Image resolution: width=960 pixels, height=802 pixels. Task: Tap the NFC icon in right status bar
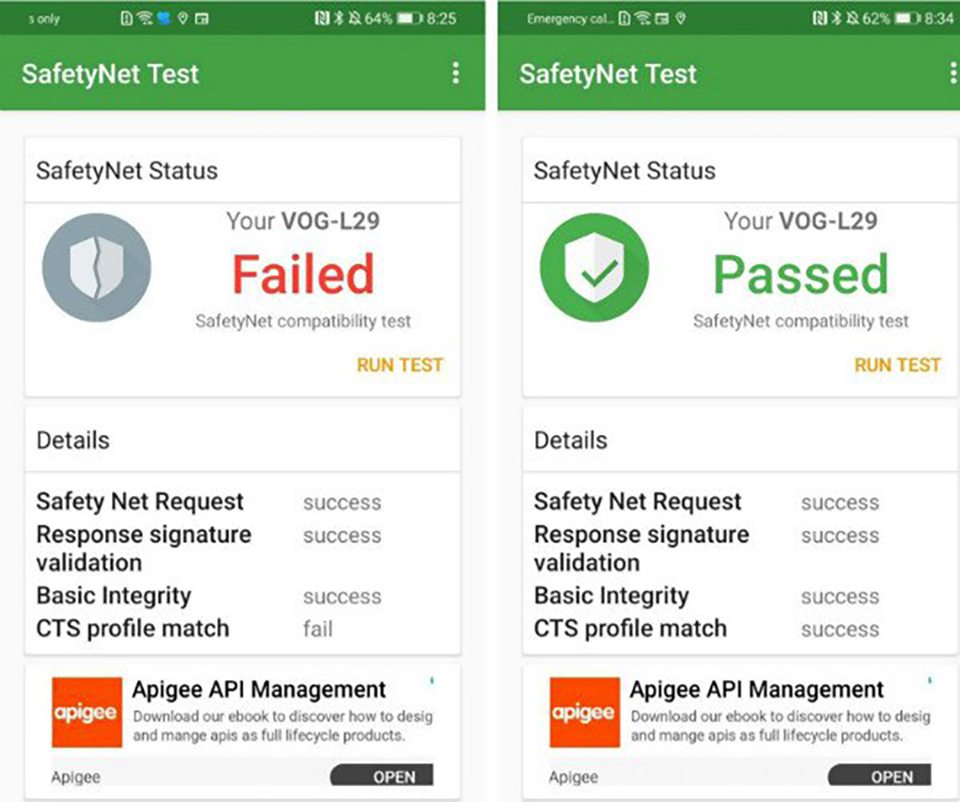click(819, 18)
